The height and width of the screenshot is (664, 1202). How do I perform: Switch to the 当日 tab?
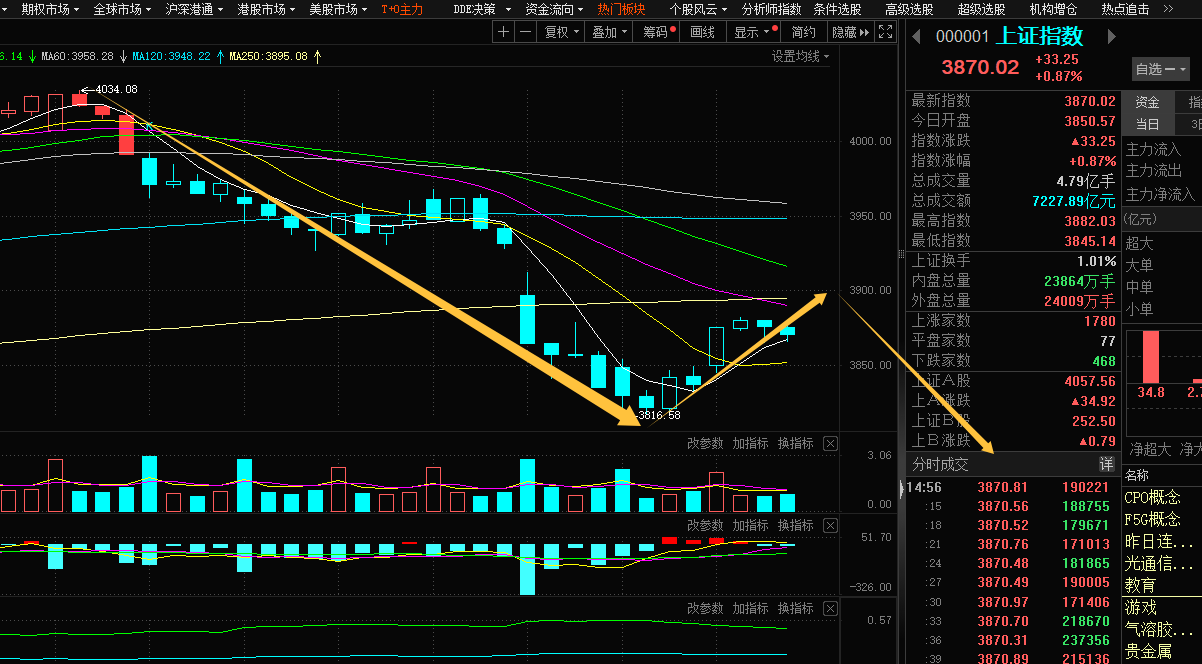1147,124
